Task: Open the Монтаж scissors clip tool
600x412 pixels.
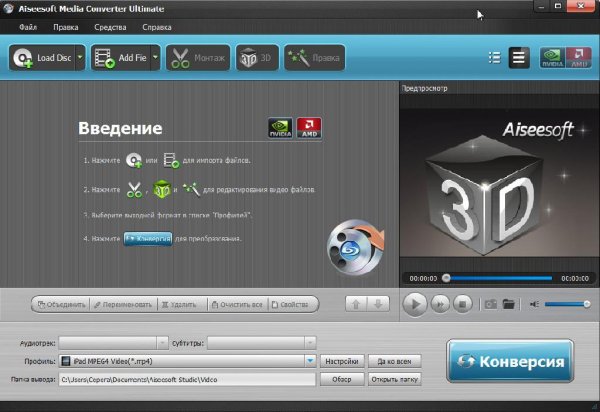Action: pyautogui.click(x=198, y=58)
